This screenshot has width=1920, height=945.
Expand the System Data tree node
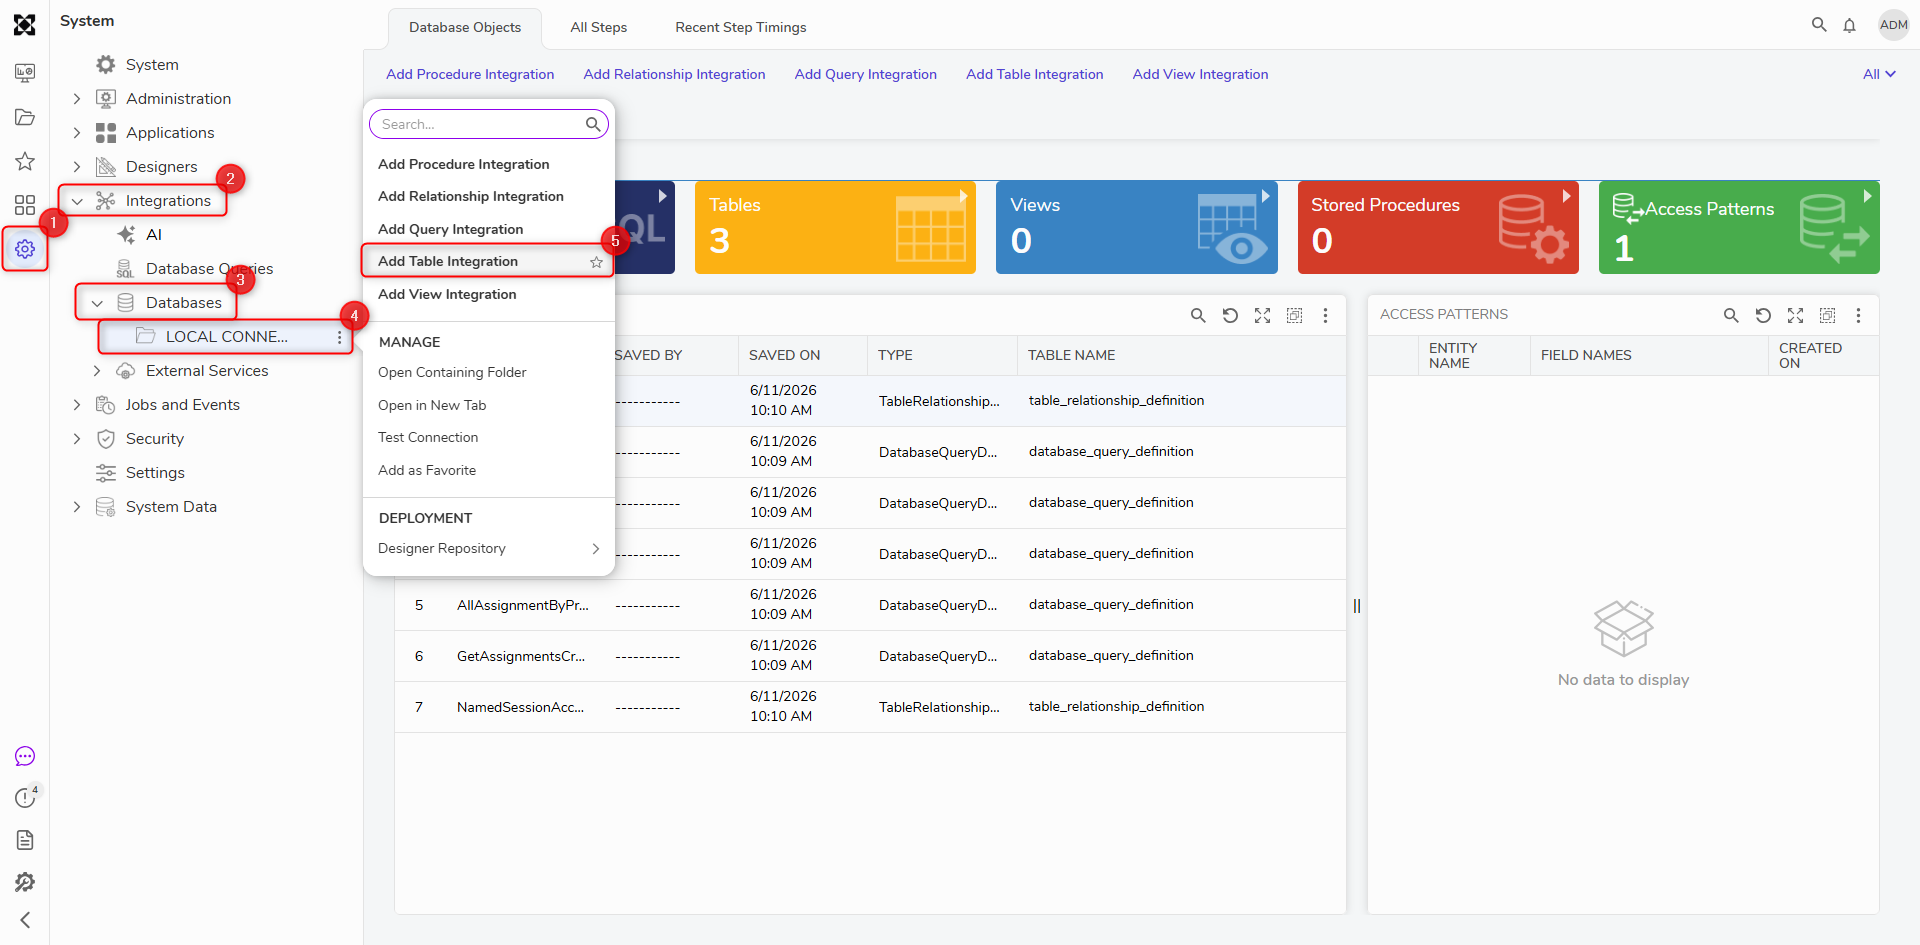point(77,507)
